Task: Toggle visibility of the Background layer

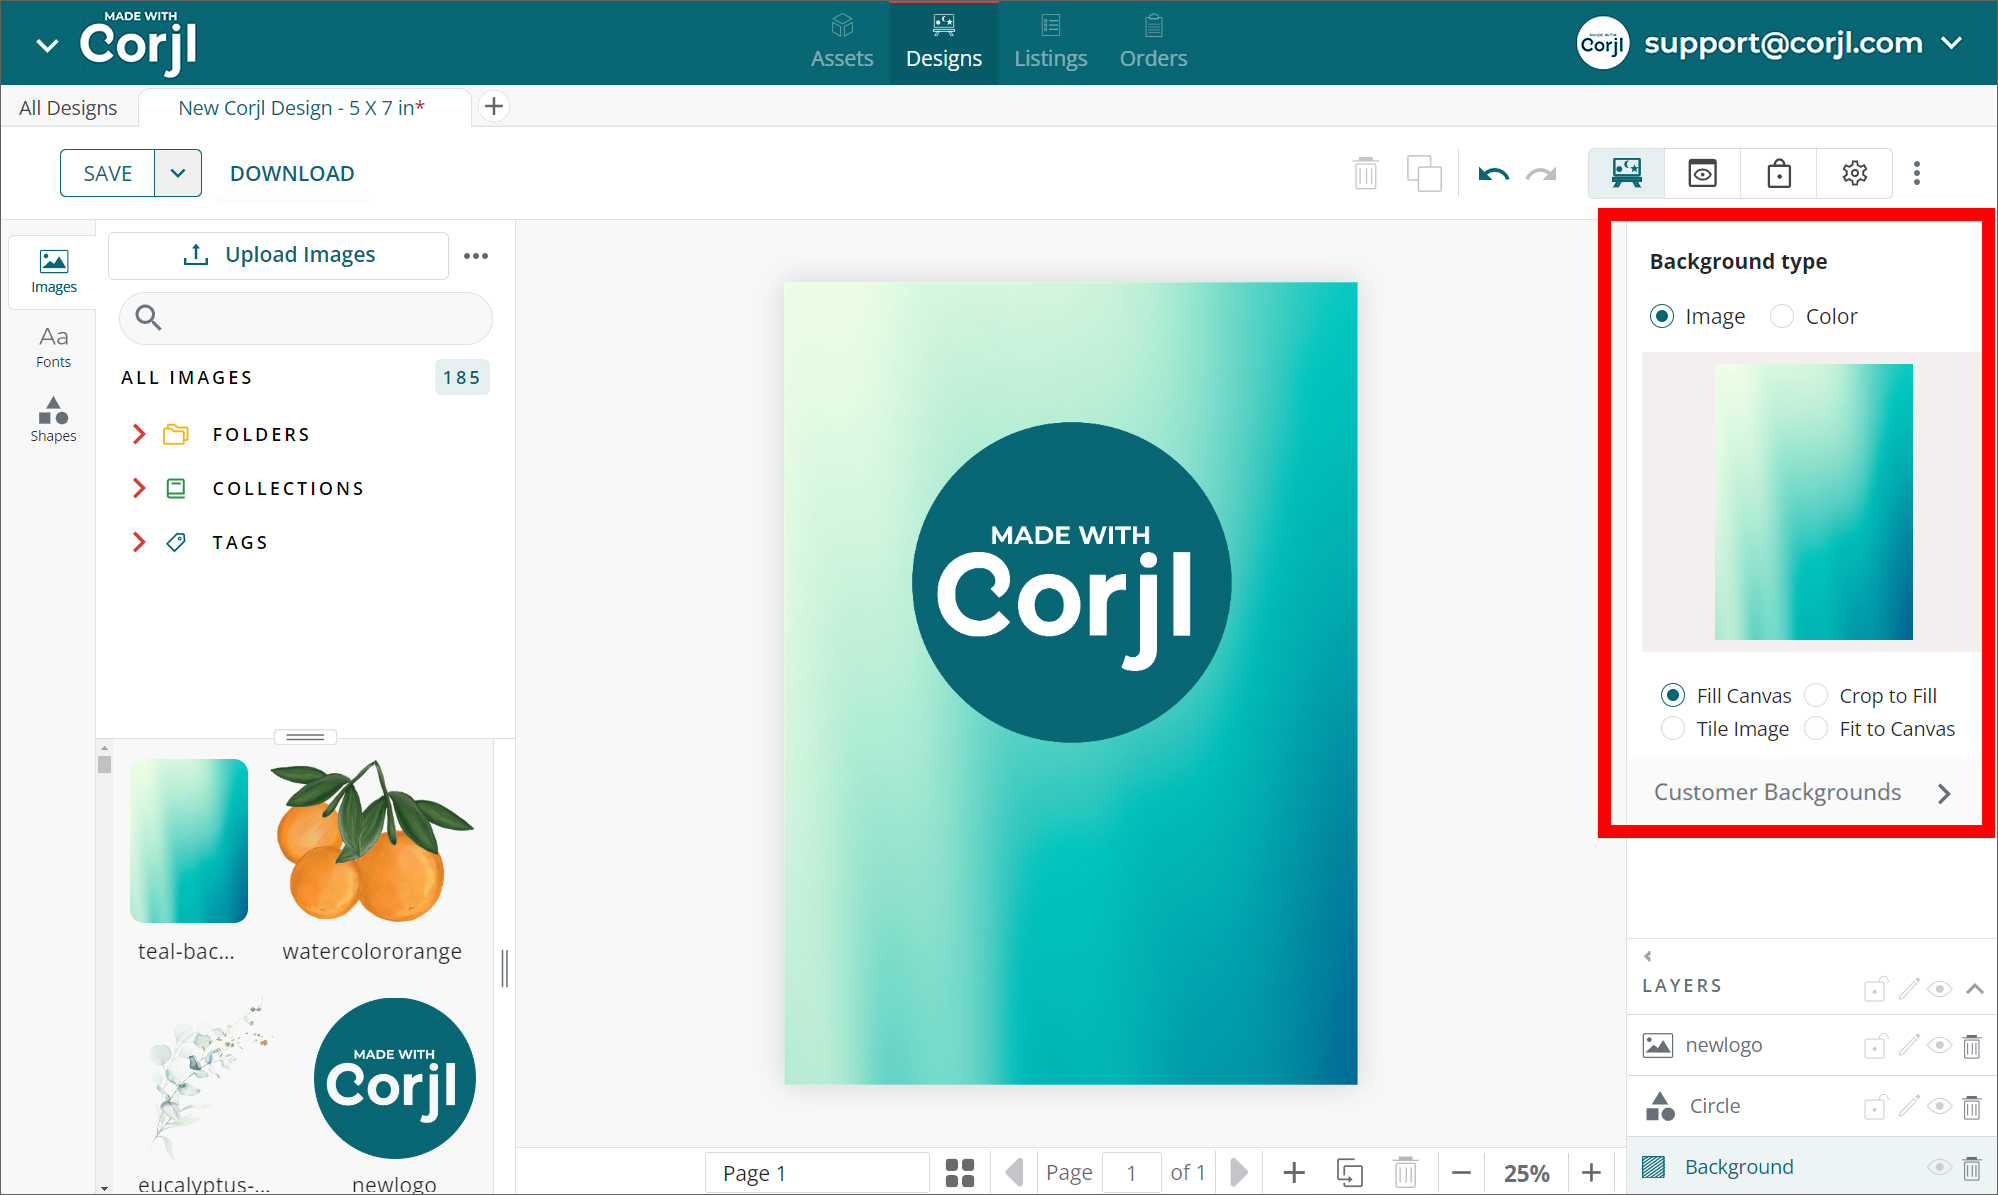Action: click(1939, 1167)
